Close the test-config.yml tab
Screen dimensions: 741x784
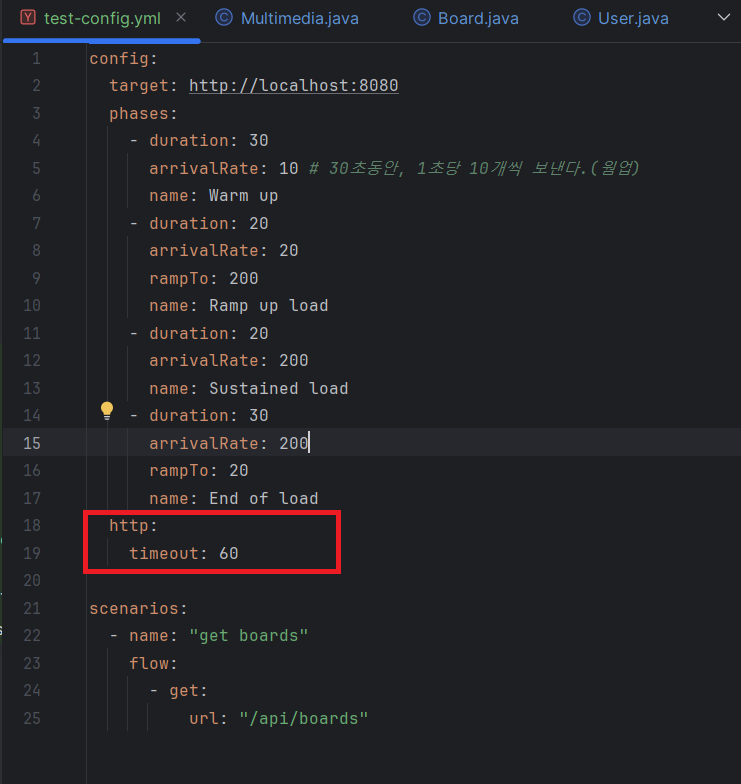click(181, 18)
